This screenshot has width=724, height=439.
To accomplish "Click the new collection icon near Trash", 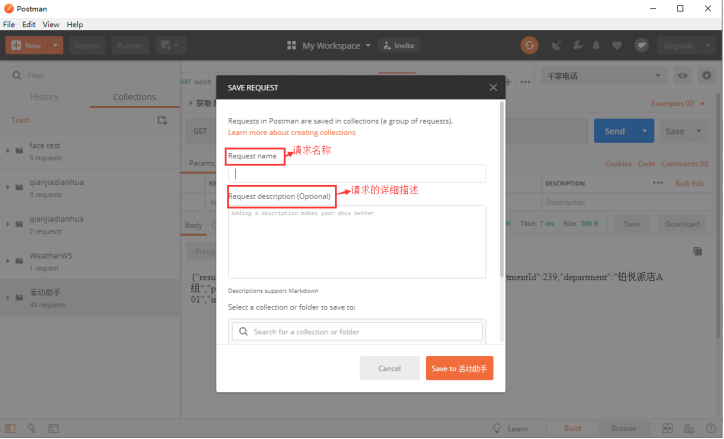I will click(162, 120).
